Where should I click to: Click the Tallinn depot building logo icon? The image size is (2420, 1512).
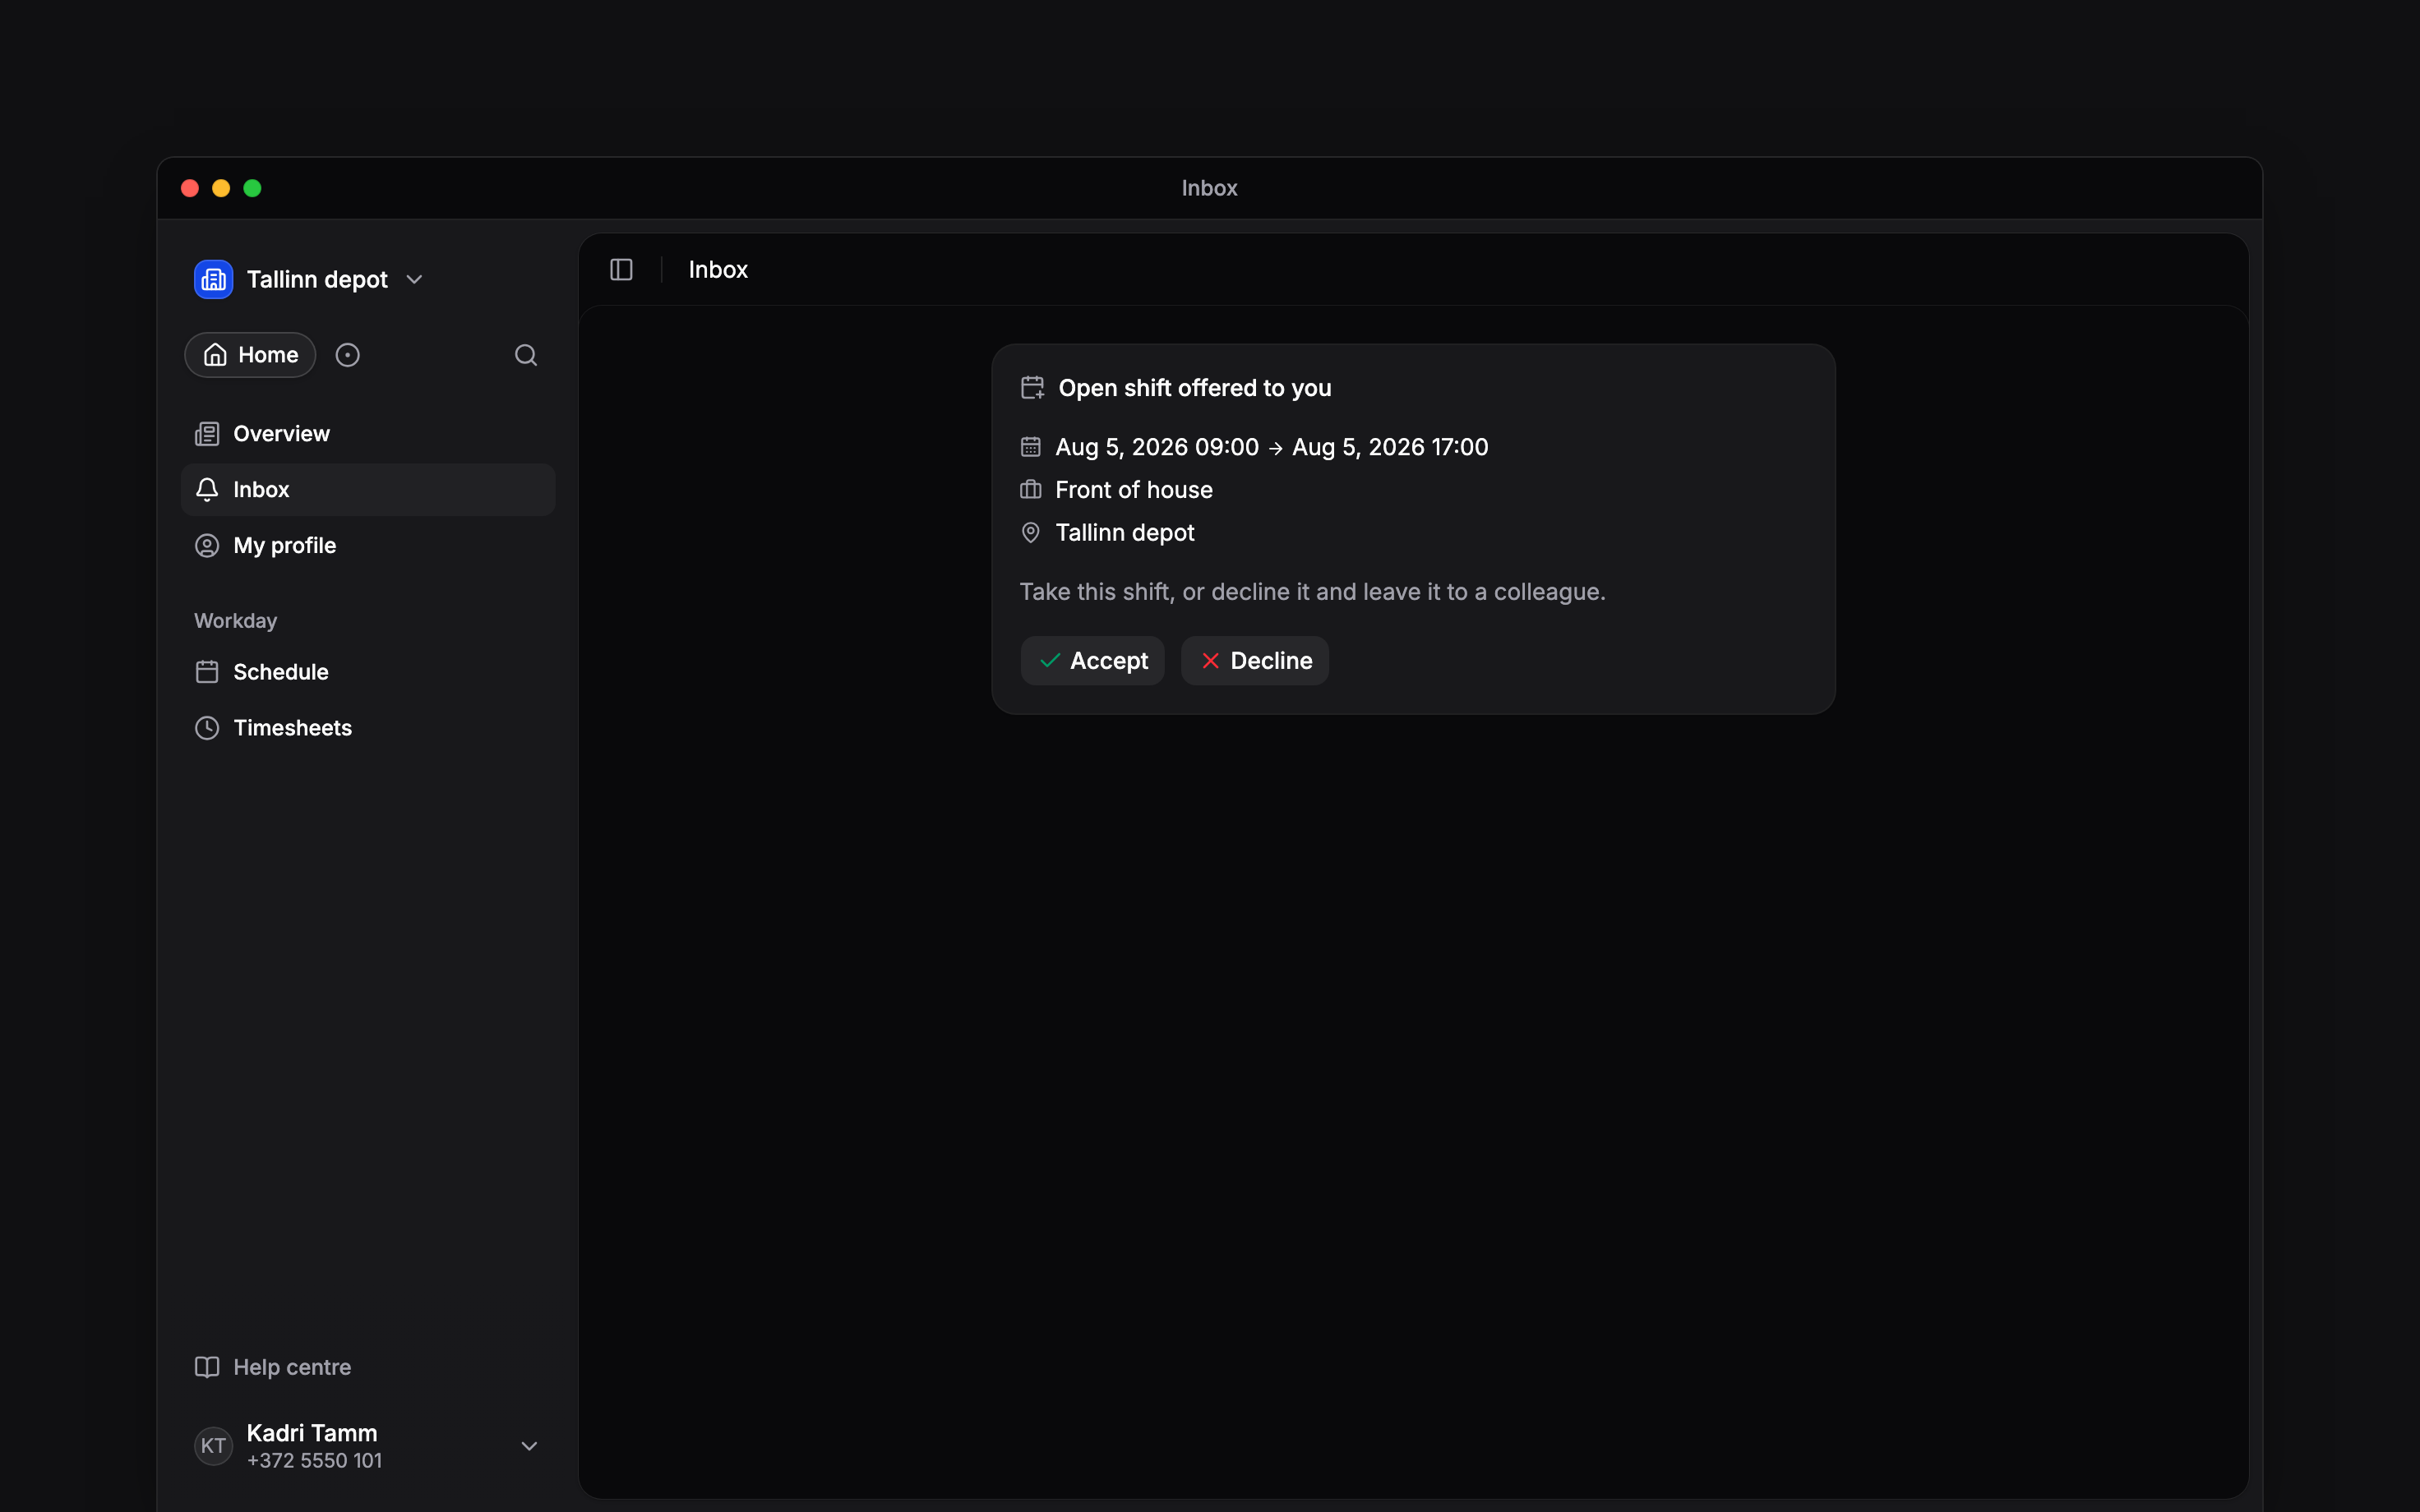[213, 279]
